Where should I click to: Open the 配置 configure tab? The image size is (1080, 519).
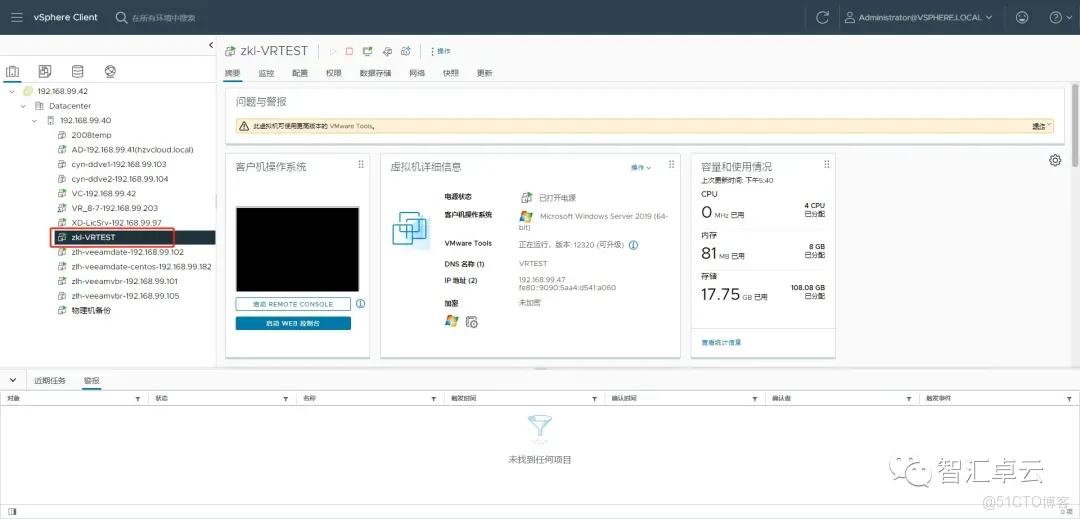[300, 73]
